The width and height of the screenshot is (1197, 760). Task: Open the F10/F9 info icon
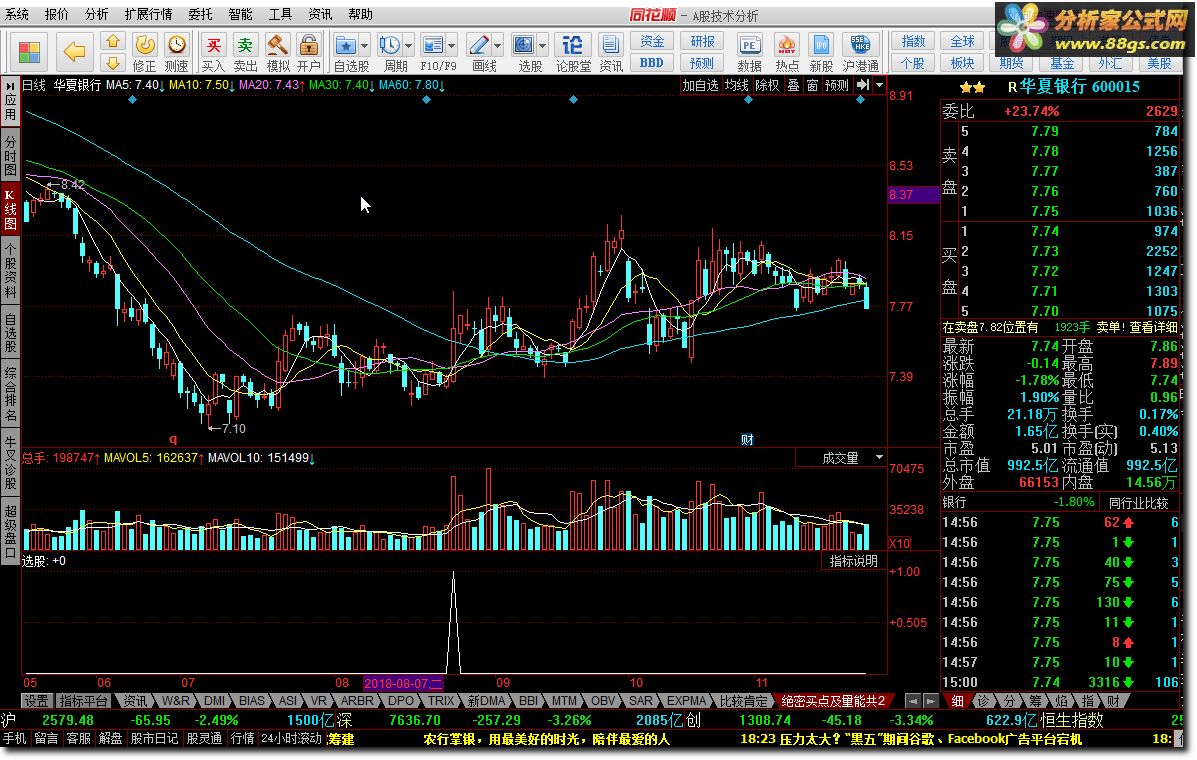[433, 45]
